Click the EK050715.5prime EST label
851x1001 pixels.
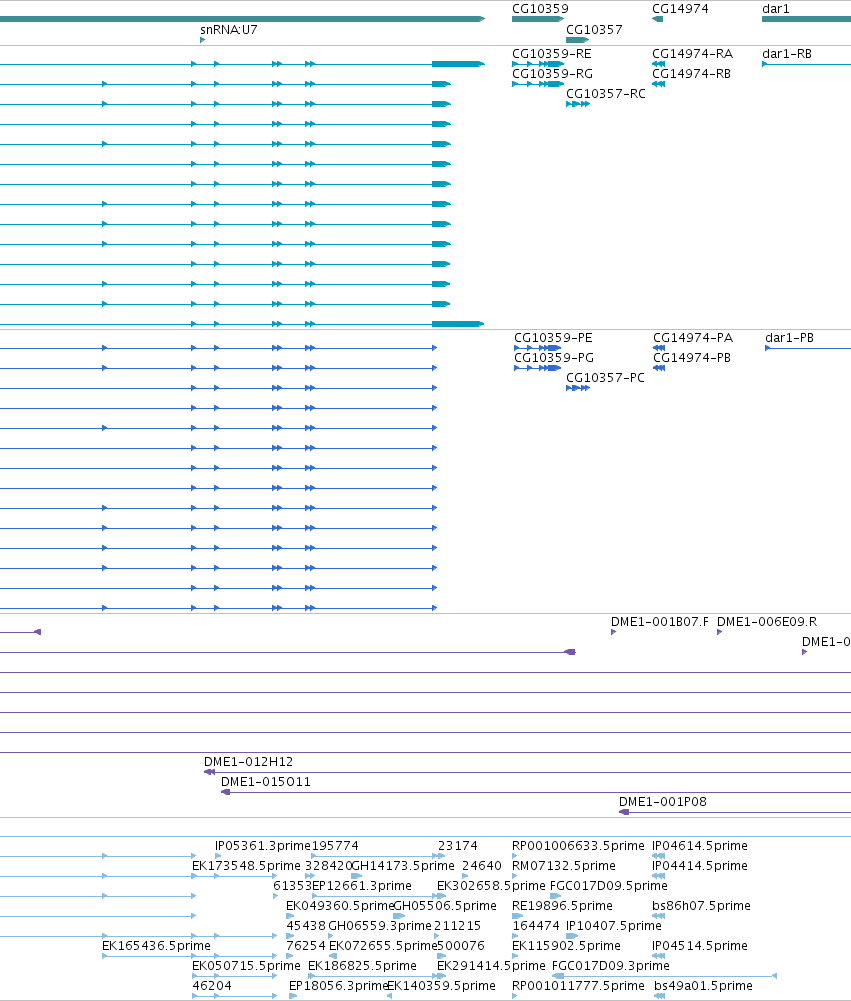point(246,966)
